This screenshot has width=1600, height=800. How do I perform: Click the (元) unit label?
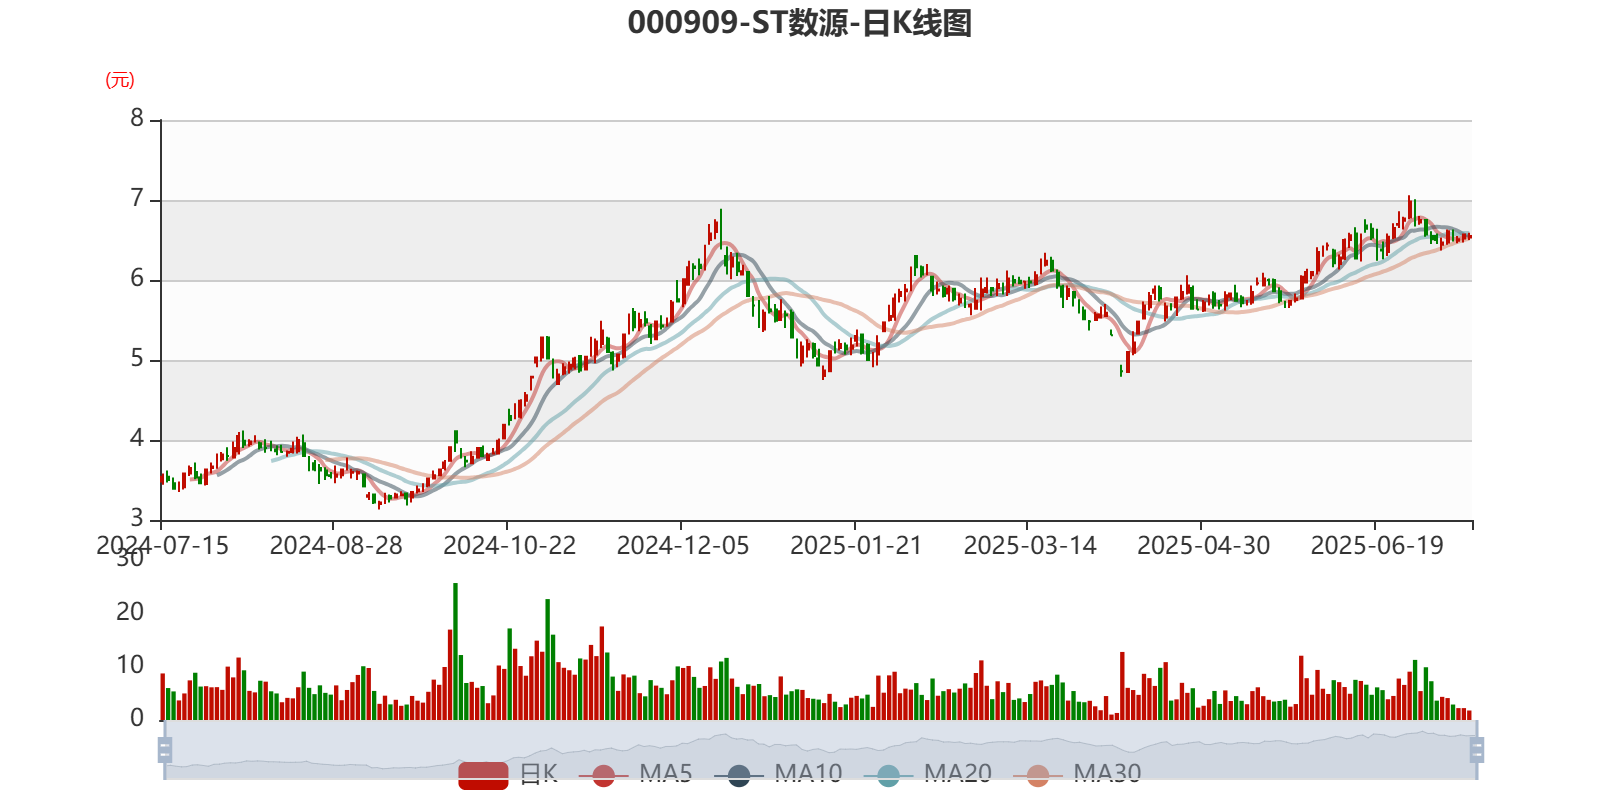pyautogui.click(x=120, y=80)
